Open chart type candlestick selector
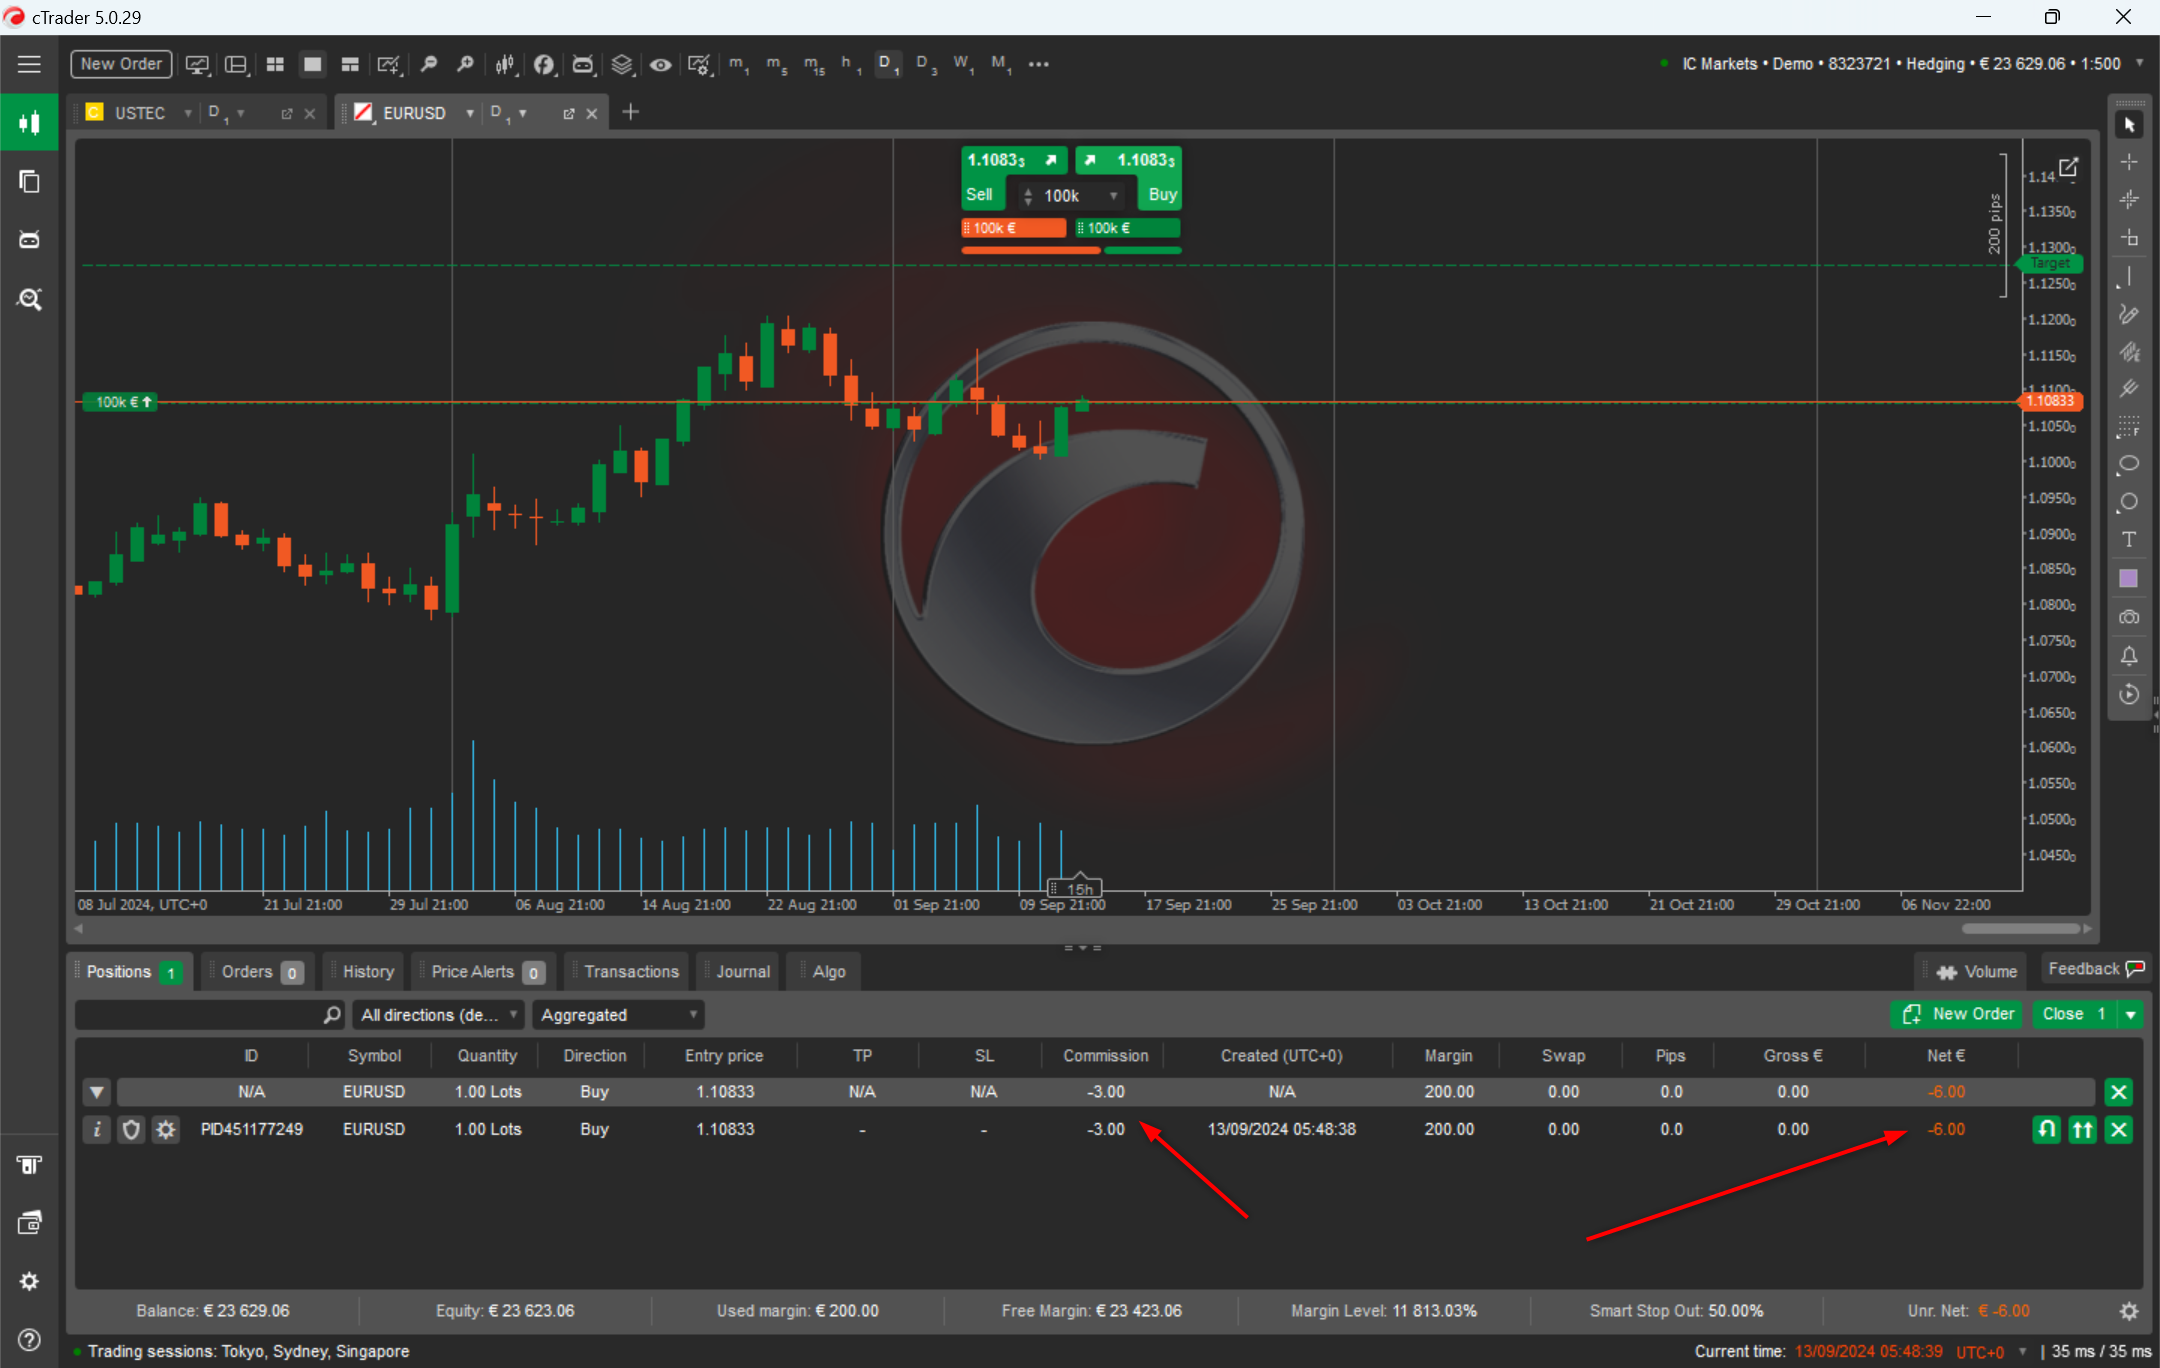The image size is (2160, 1368). pyautogui.click(x=505, y=64)
